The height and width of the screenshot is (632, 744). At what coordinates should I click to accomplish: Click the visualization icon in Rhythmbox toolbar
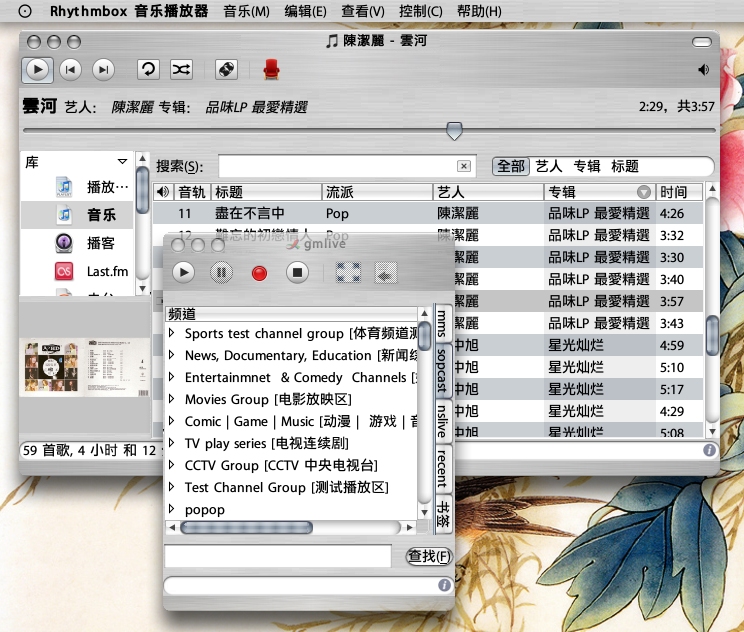coord(226,70)
